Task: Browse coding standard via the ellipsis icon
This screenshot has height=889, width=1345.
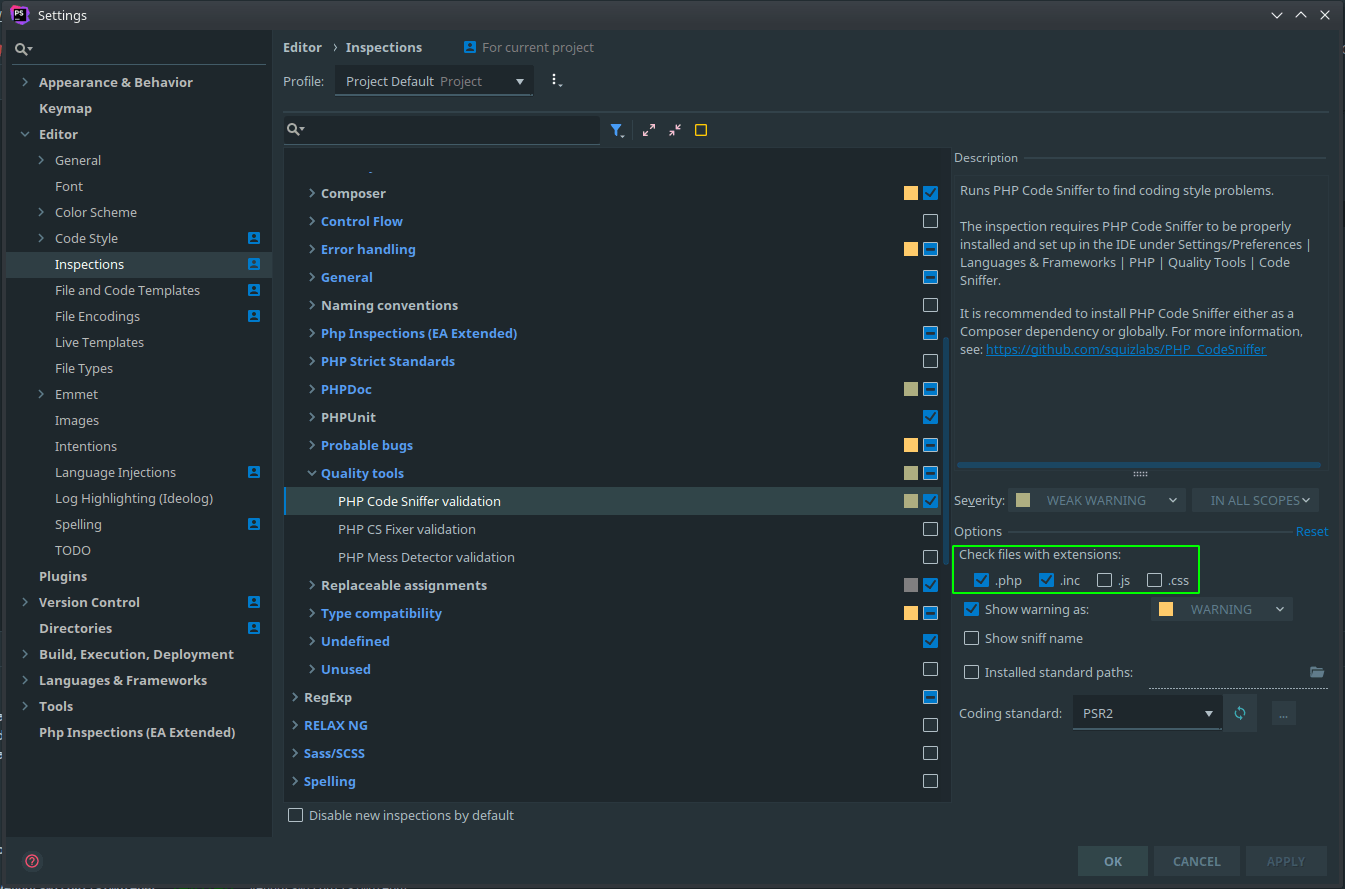Action: pyautogui.click(x=1283, y=712)
